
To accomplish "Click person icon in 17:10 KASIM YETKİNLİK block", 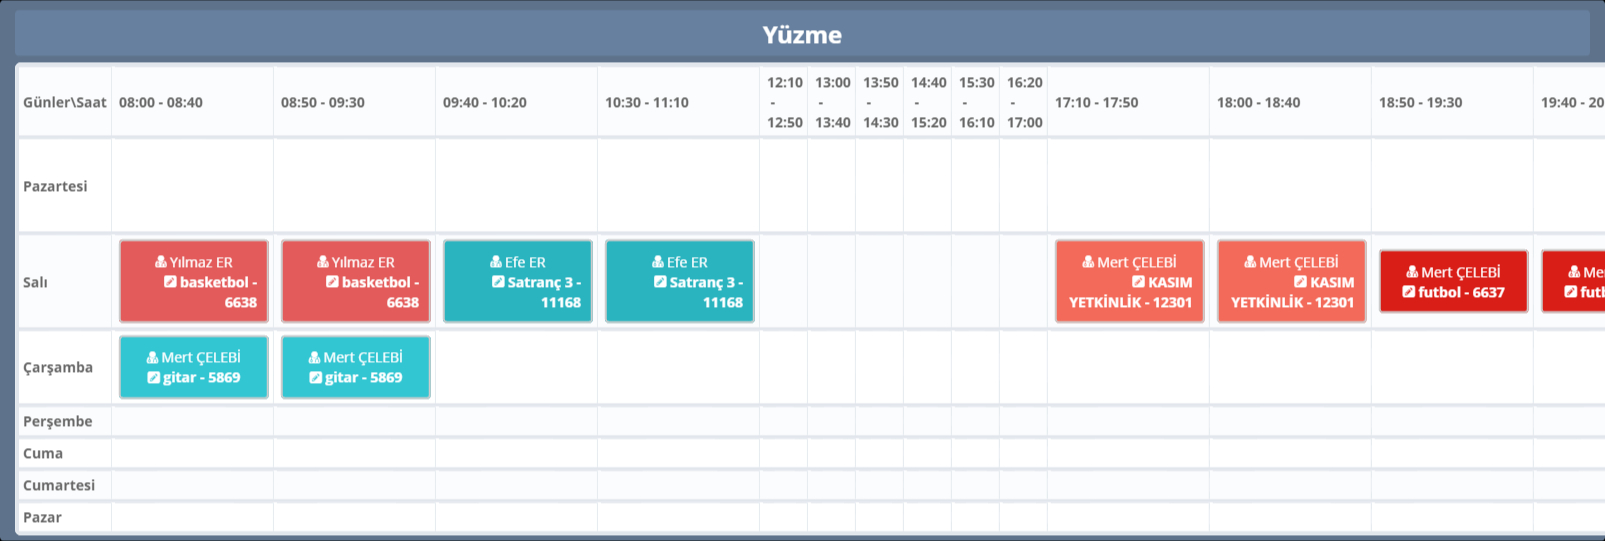I will [1088, 262].
